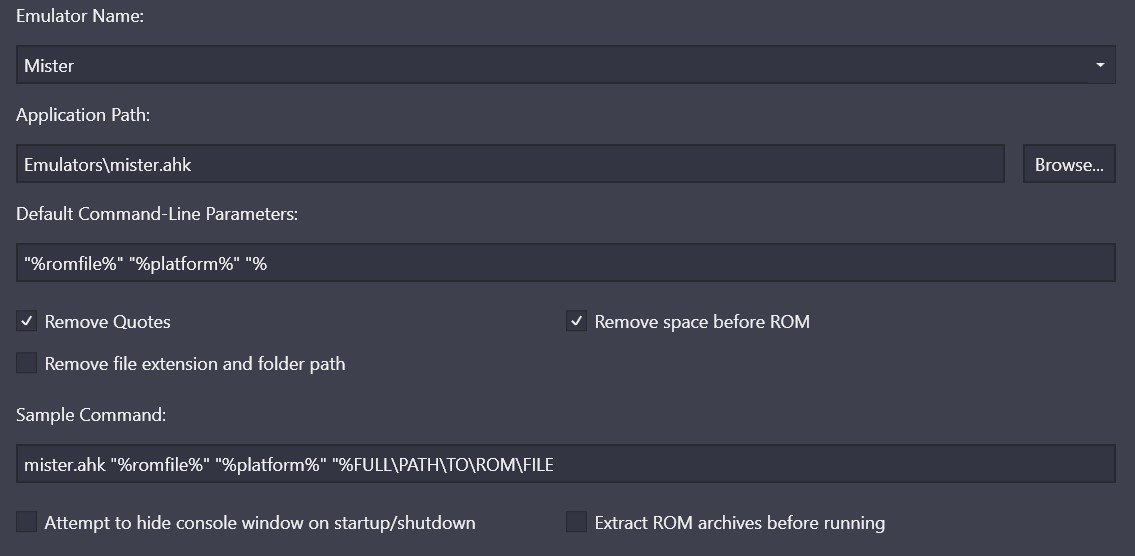The image size is (1135, 556).
Task: Tick the 'Extract ROM archives before running' box
Action: [576, 522]
